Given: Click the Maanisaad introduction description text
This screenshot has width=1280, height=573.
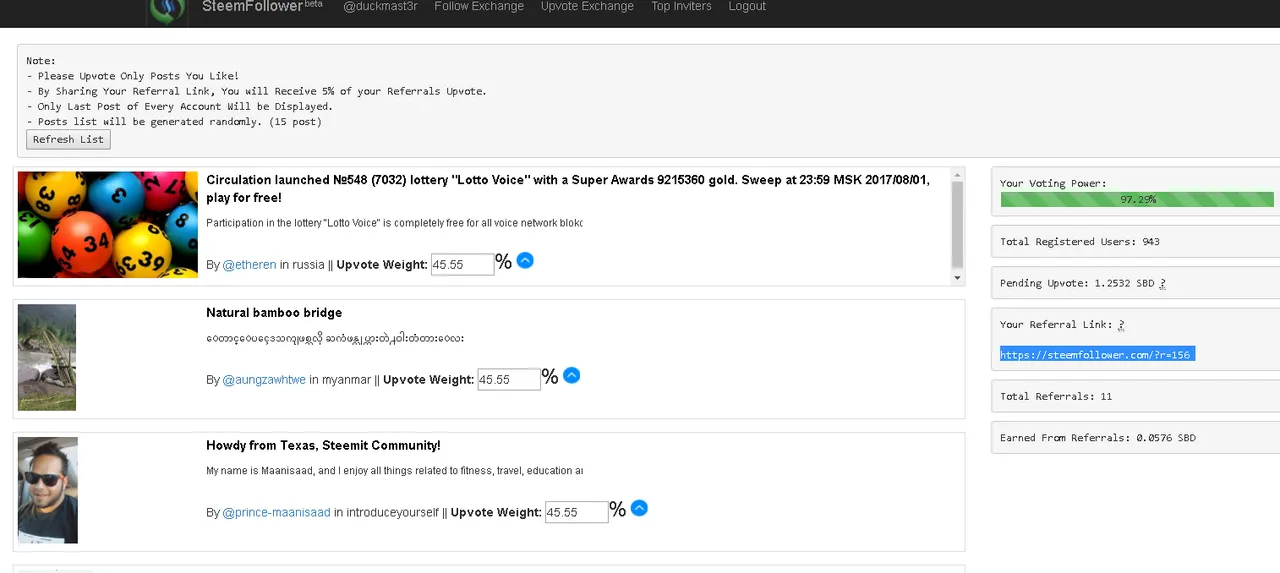Looking at the screenshot, I should pos(394,471).
